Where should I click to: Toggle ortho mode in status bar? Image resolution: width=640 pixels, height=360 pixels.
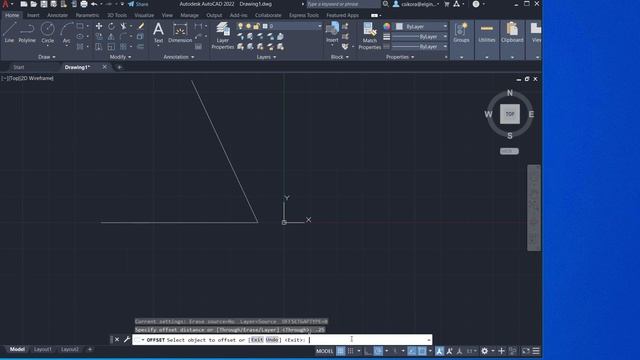click(x=368, y=351)
